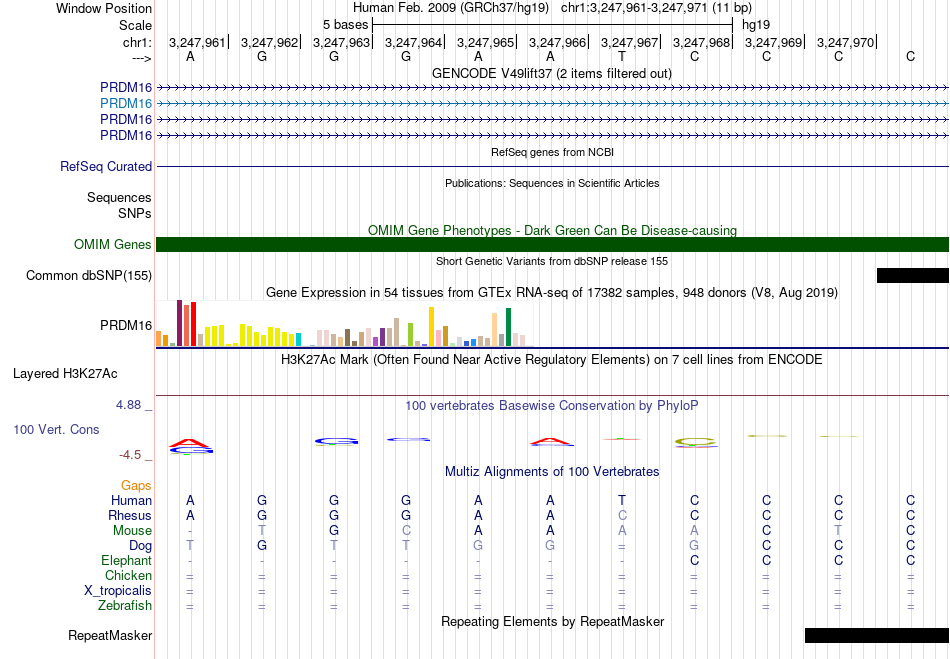
Task: Click the dark maroon GTEx expression bar
Action: pyautogui.click(x=179, y=323)
